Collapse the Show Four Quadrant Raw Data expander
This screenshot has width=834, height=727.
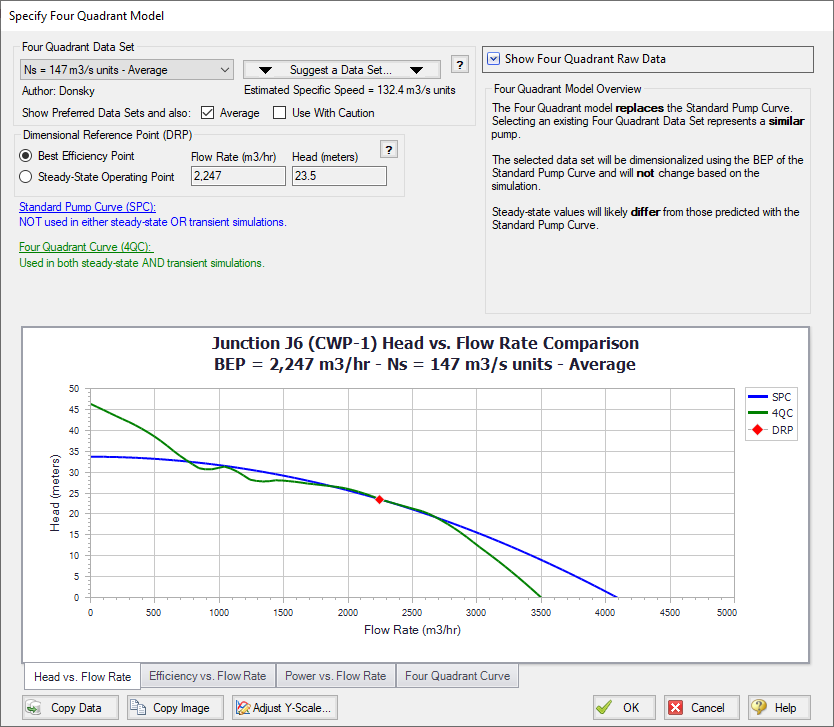coord(493,59)
